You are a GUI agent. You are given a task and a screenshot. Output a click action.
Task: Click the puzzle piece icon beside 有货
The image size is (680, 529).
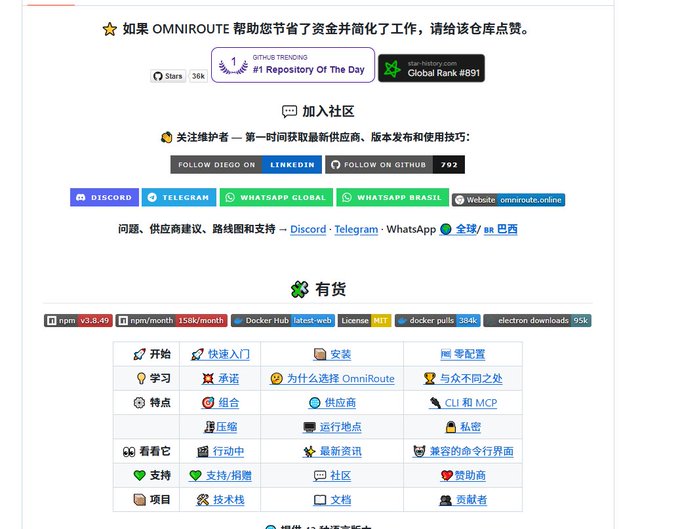point(300,289)
